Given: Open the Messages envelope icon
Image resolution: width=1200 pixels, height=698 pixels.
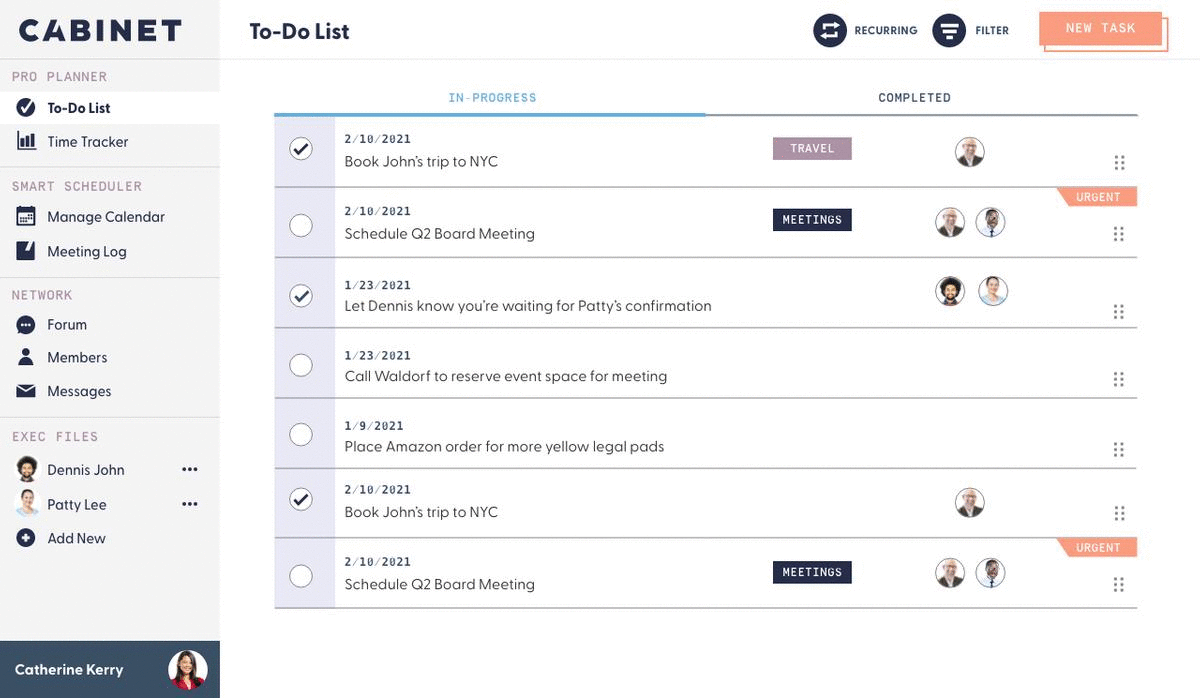Looking at the screenshot, I should (27, 391).
